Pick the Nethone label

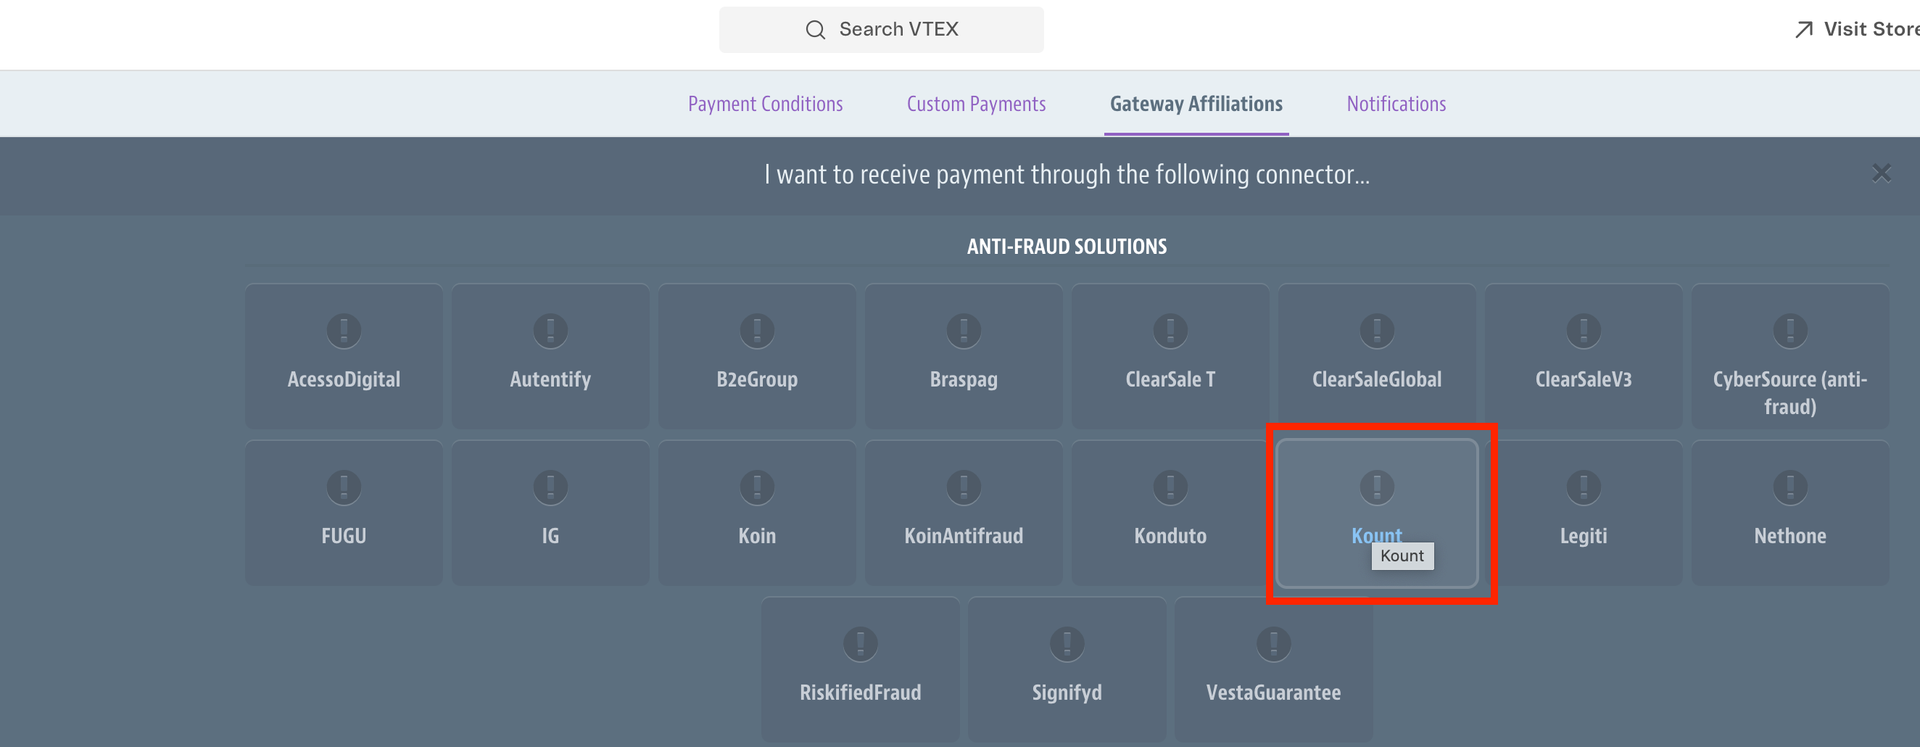coord(1790,536)
